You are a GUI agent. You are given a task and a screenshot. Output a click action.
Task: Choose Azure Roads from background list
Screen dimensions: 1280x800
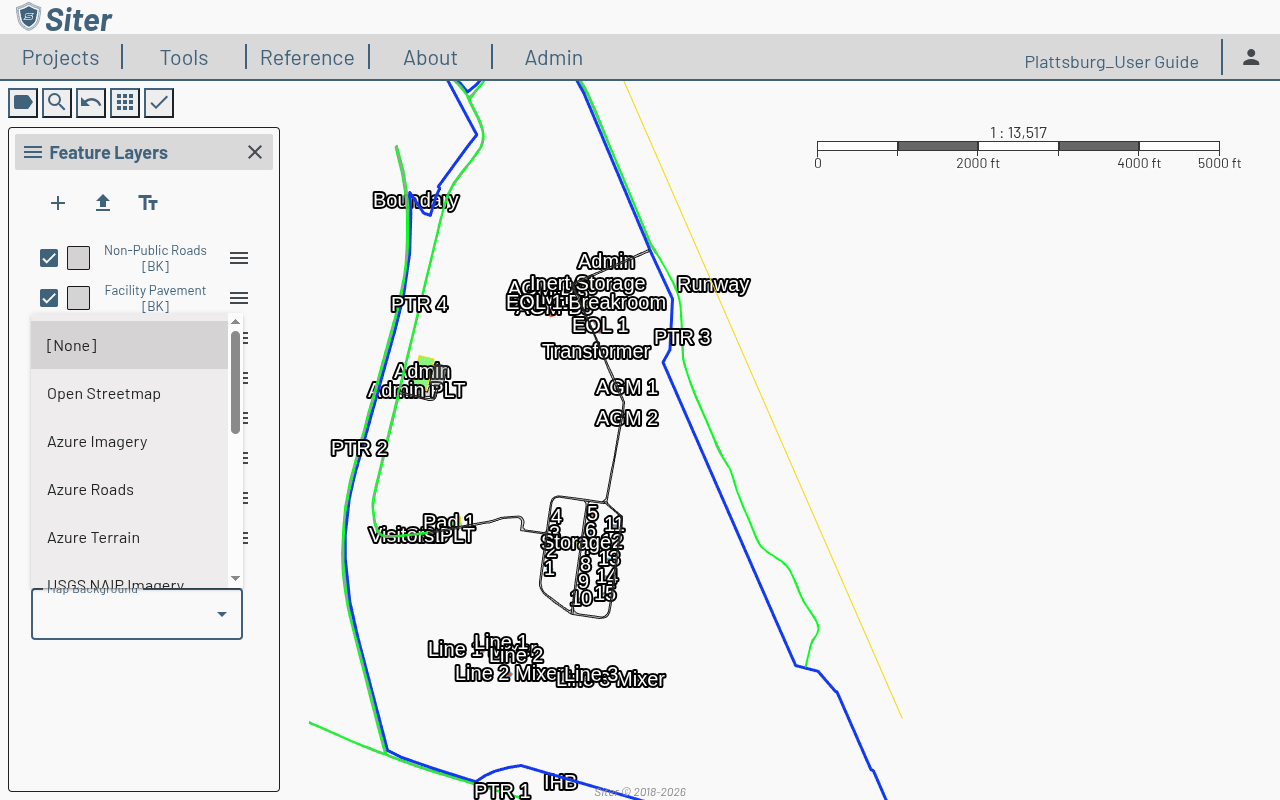[129, 489]
